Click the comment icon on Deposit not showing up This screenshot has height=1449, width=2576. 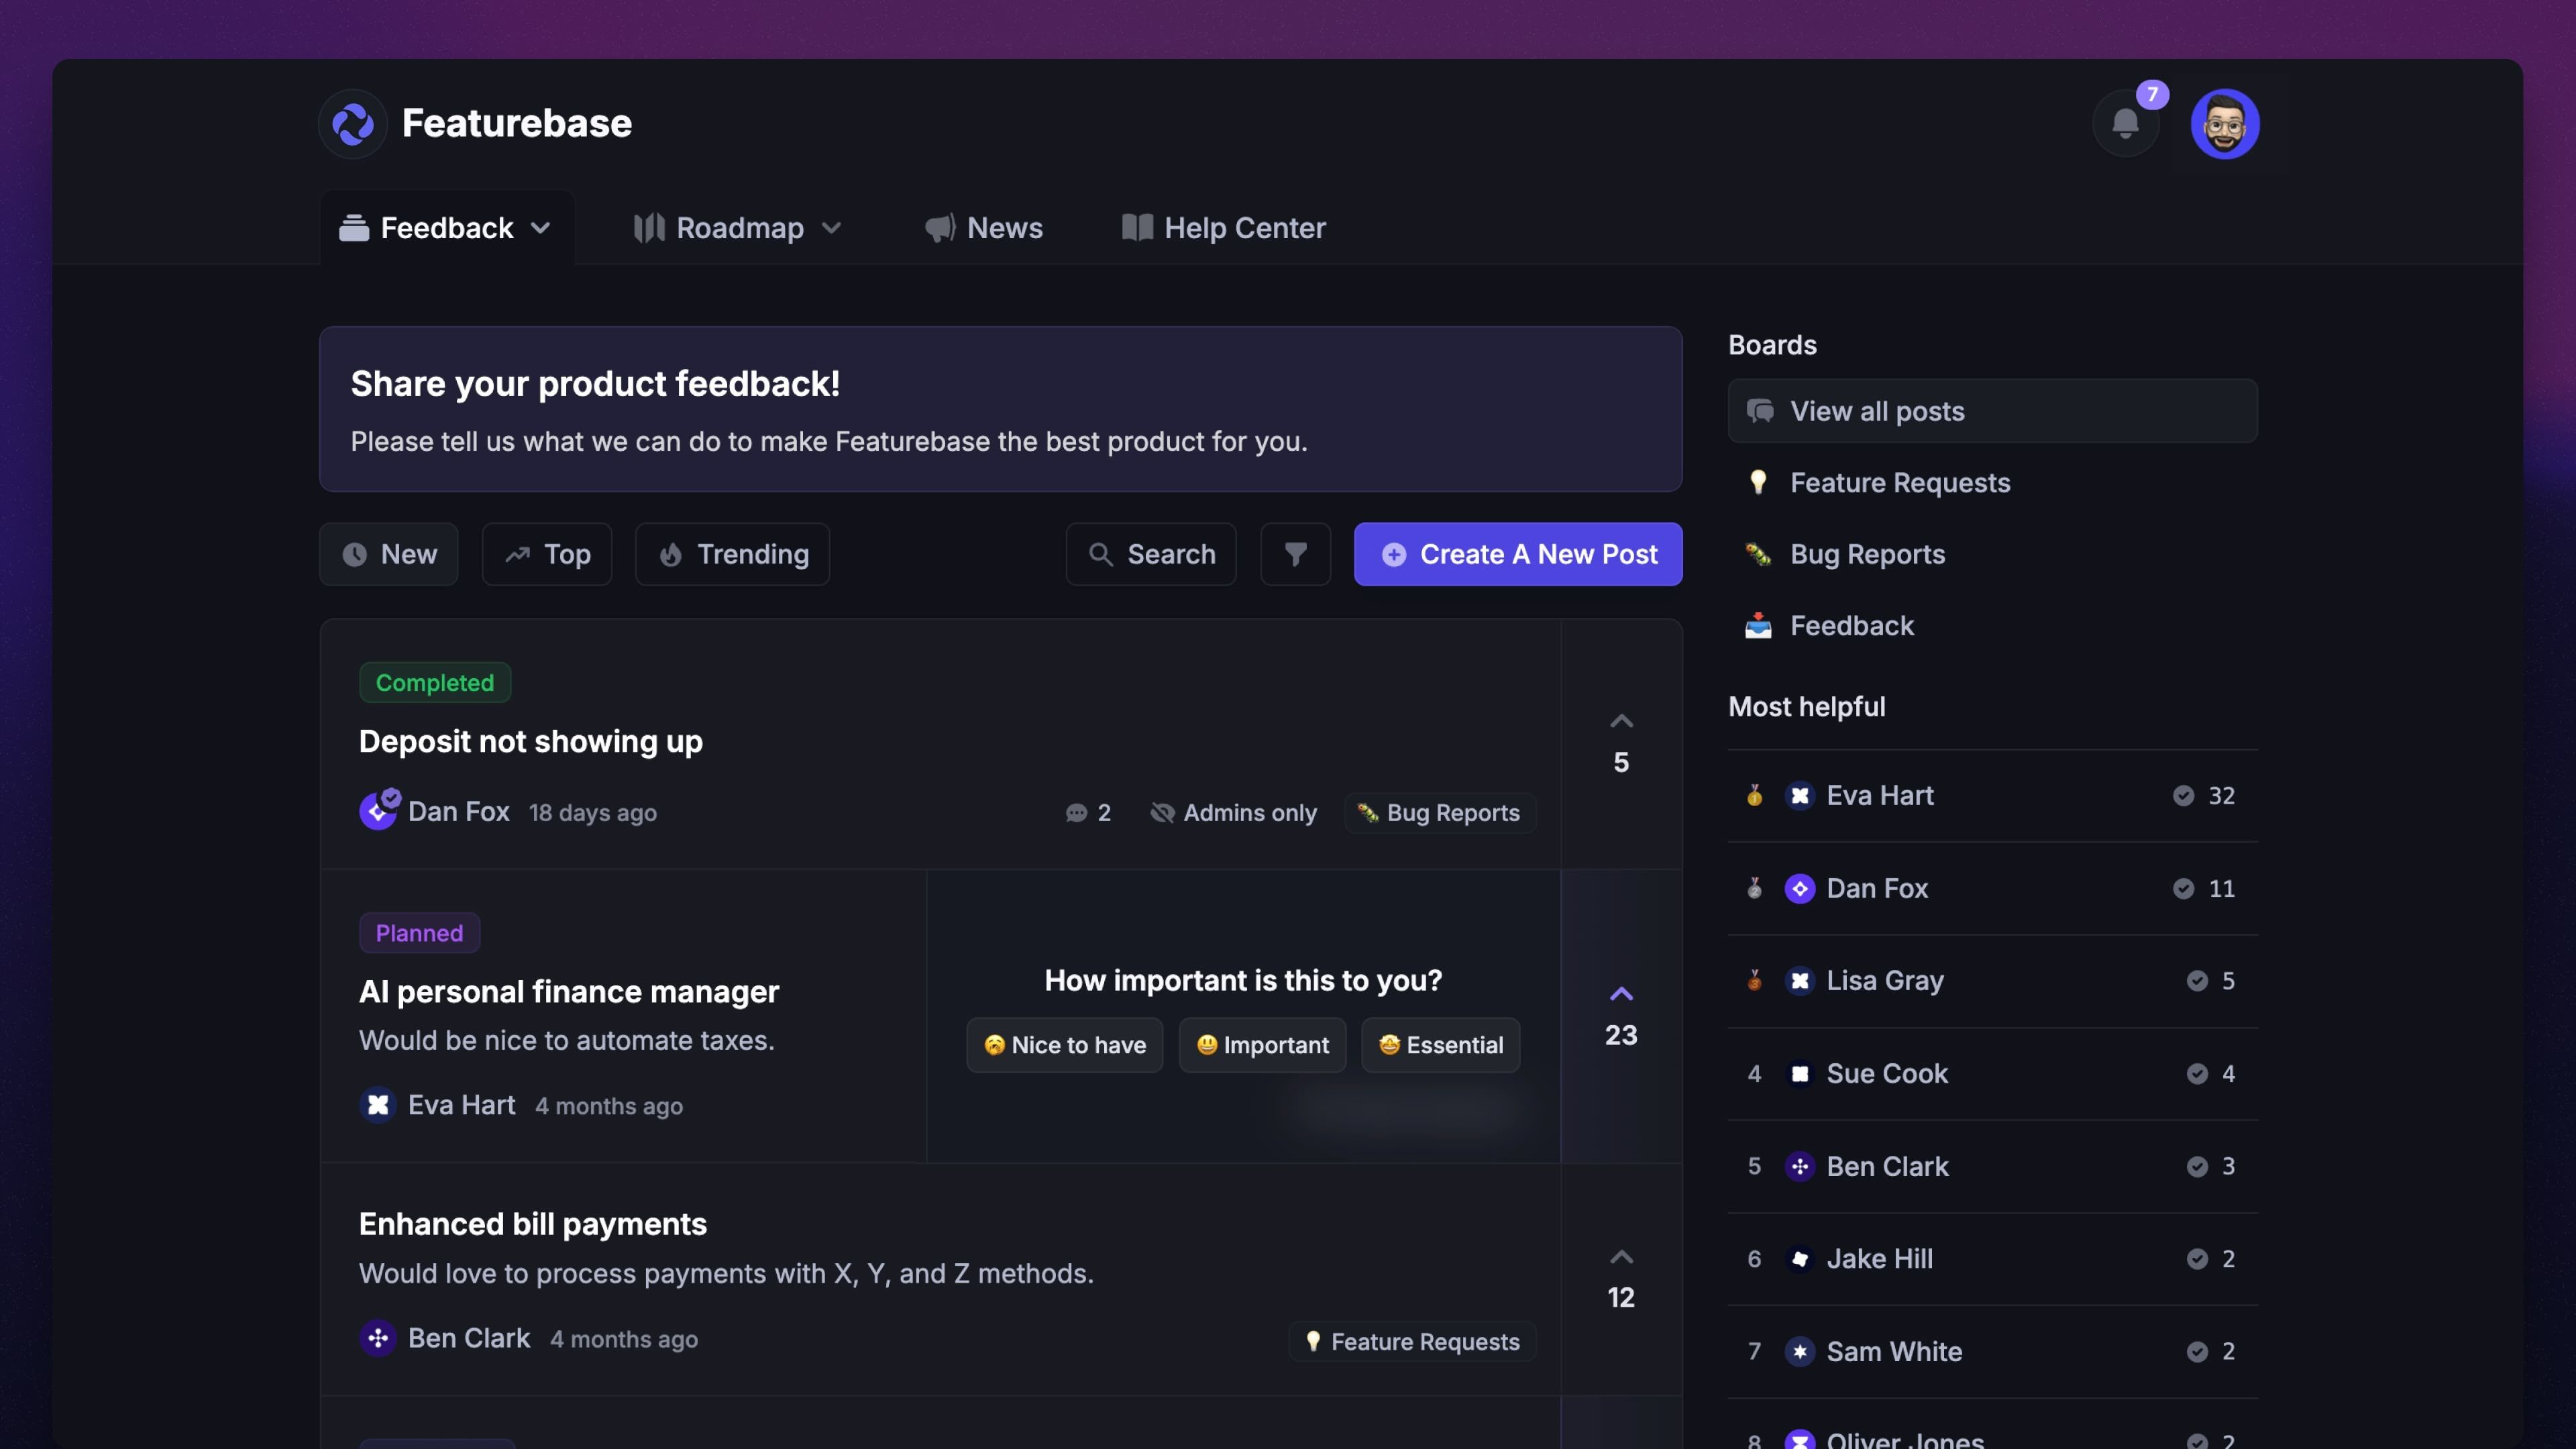(x=1077, y=812)
